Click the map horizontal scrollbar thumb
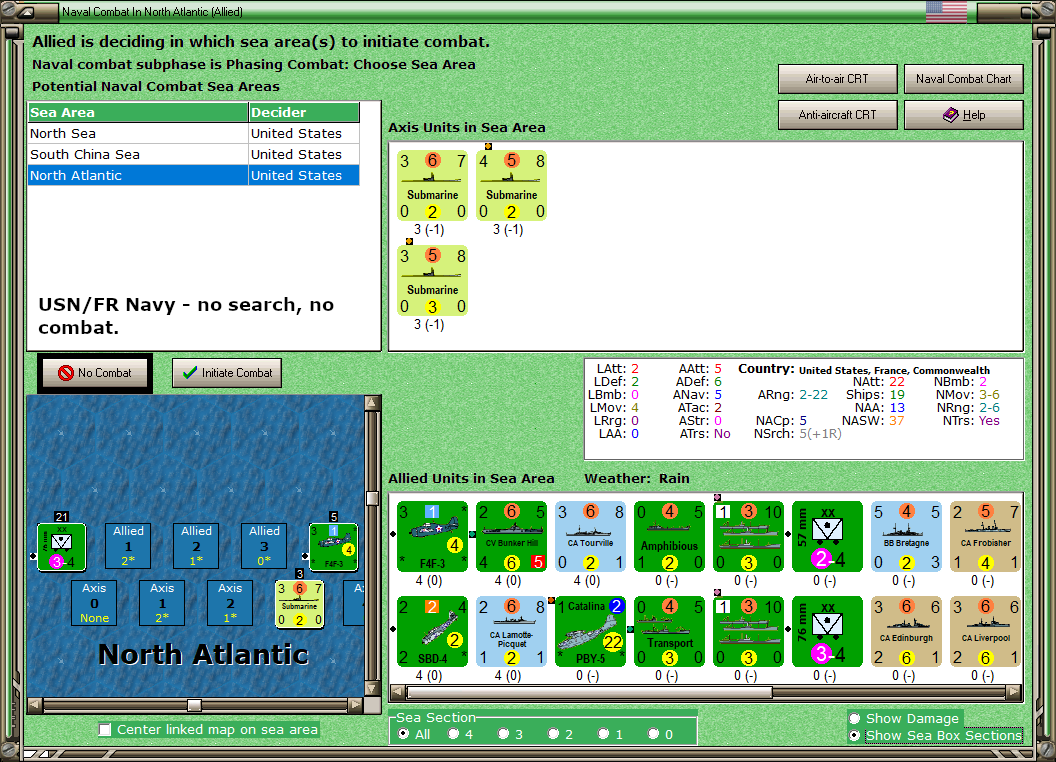 click(x=194, y=705)
